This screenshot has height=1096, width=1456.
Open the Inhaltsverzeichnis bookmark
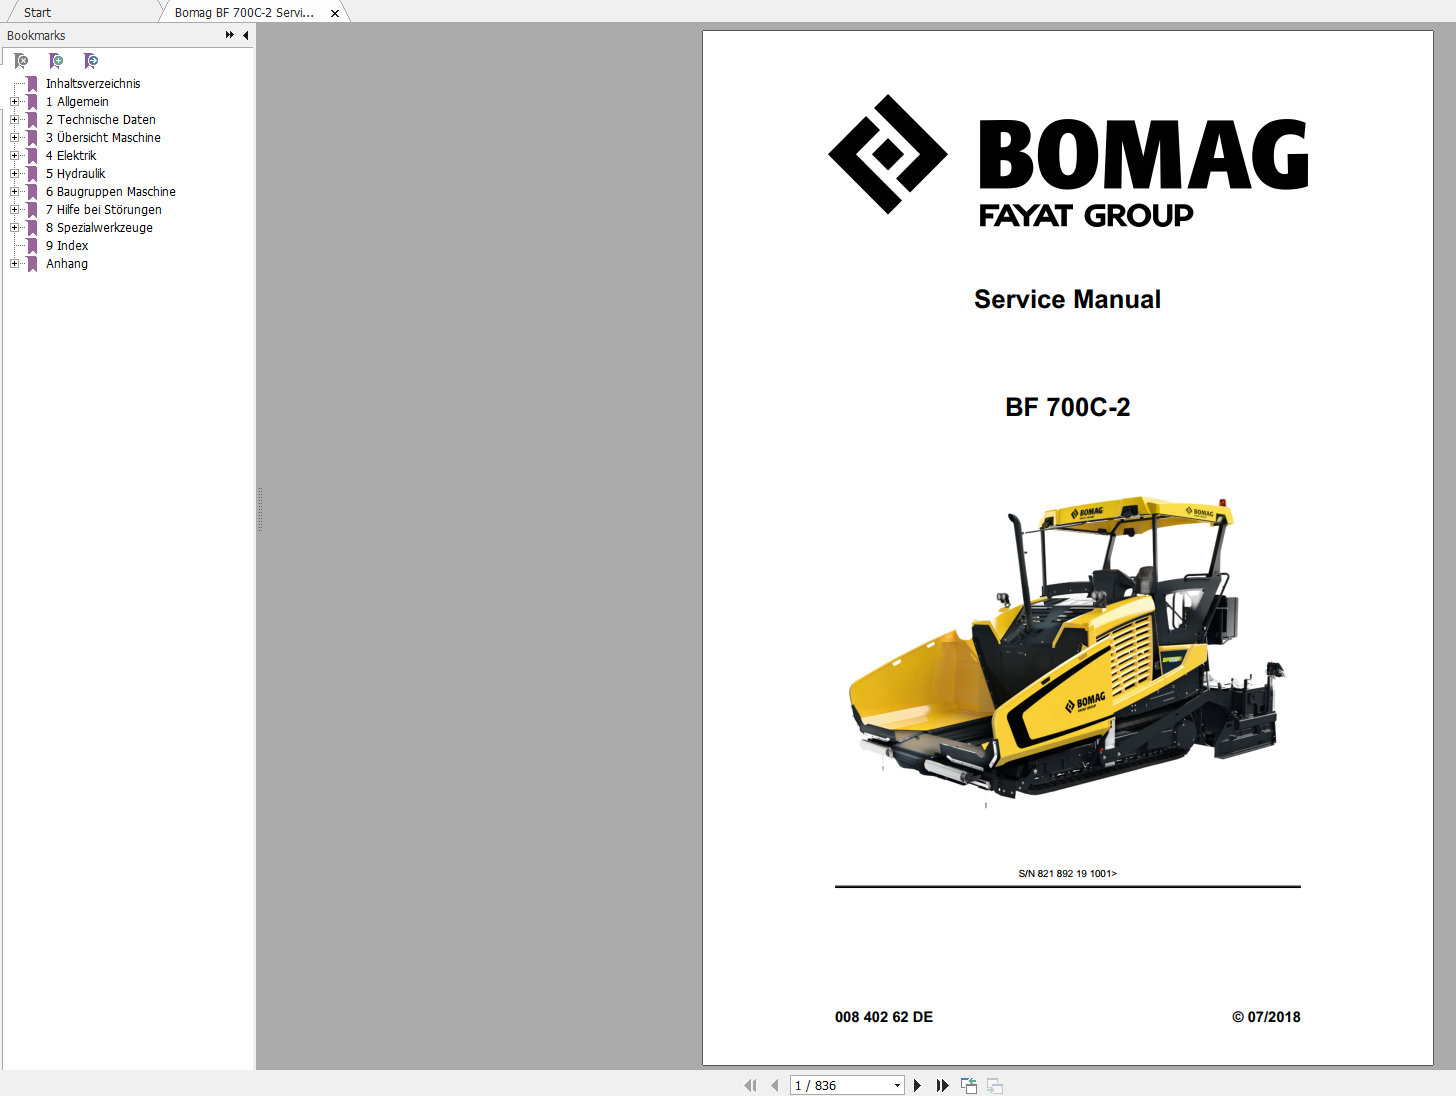[x=93, y=84]
